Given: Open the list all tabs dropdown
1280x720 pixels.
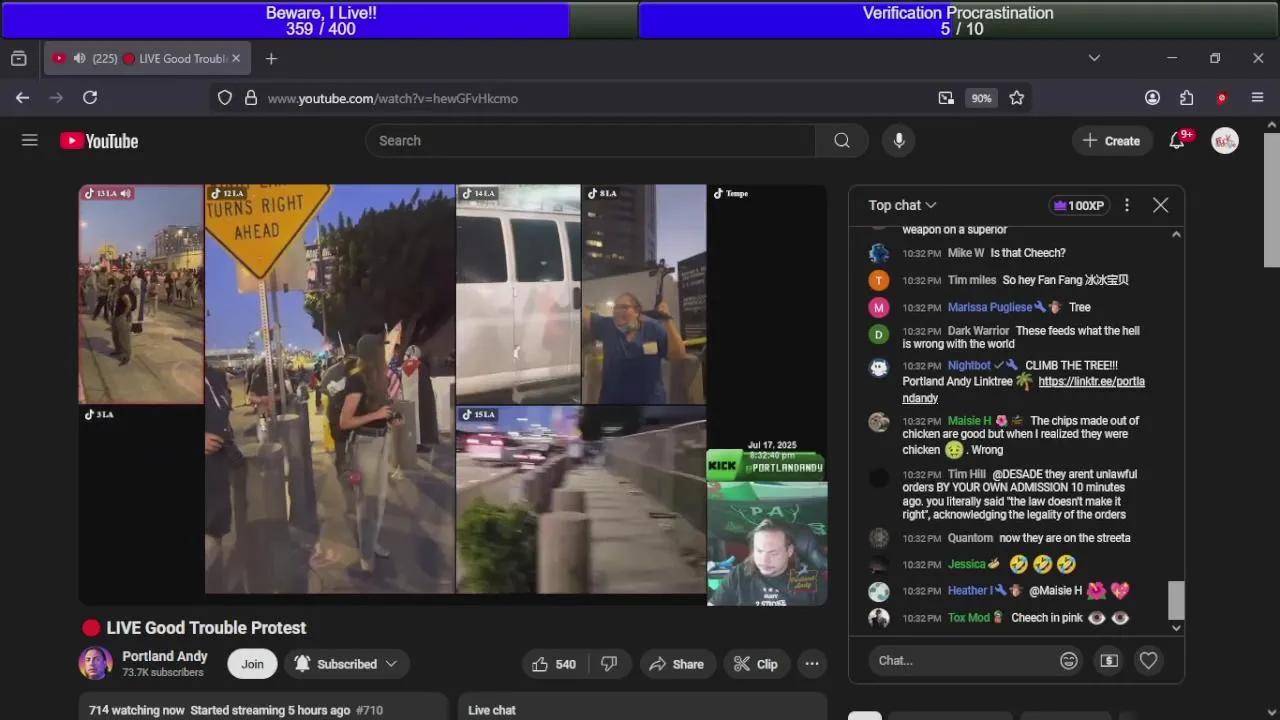Looking at the screenshot, I should tap(1094, 58).
